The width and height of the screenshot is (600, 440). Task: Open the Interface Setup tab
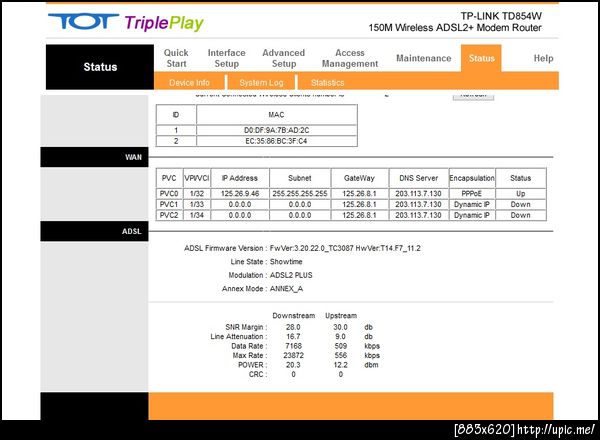click(227, 58)
